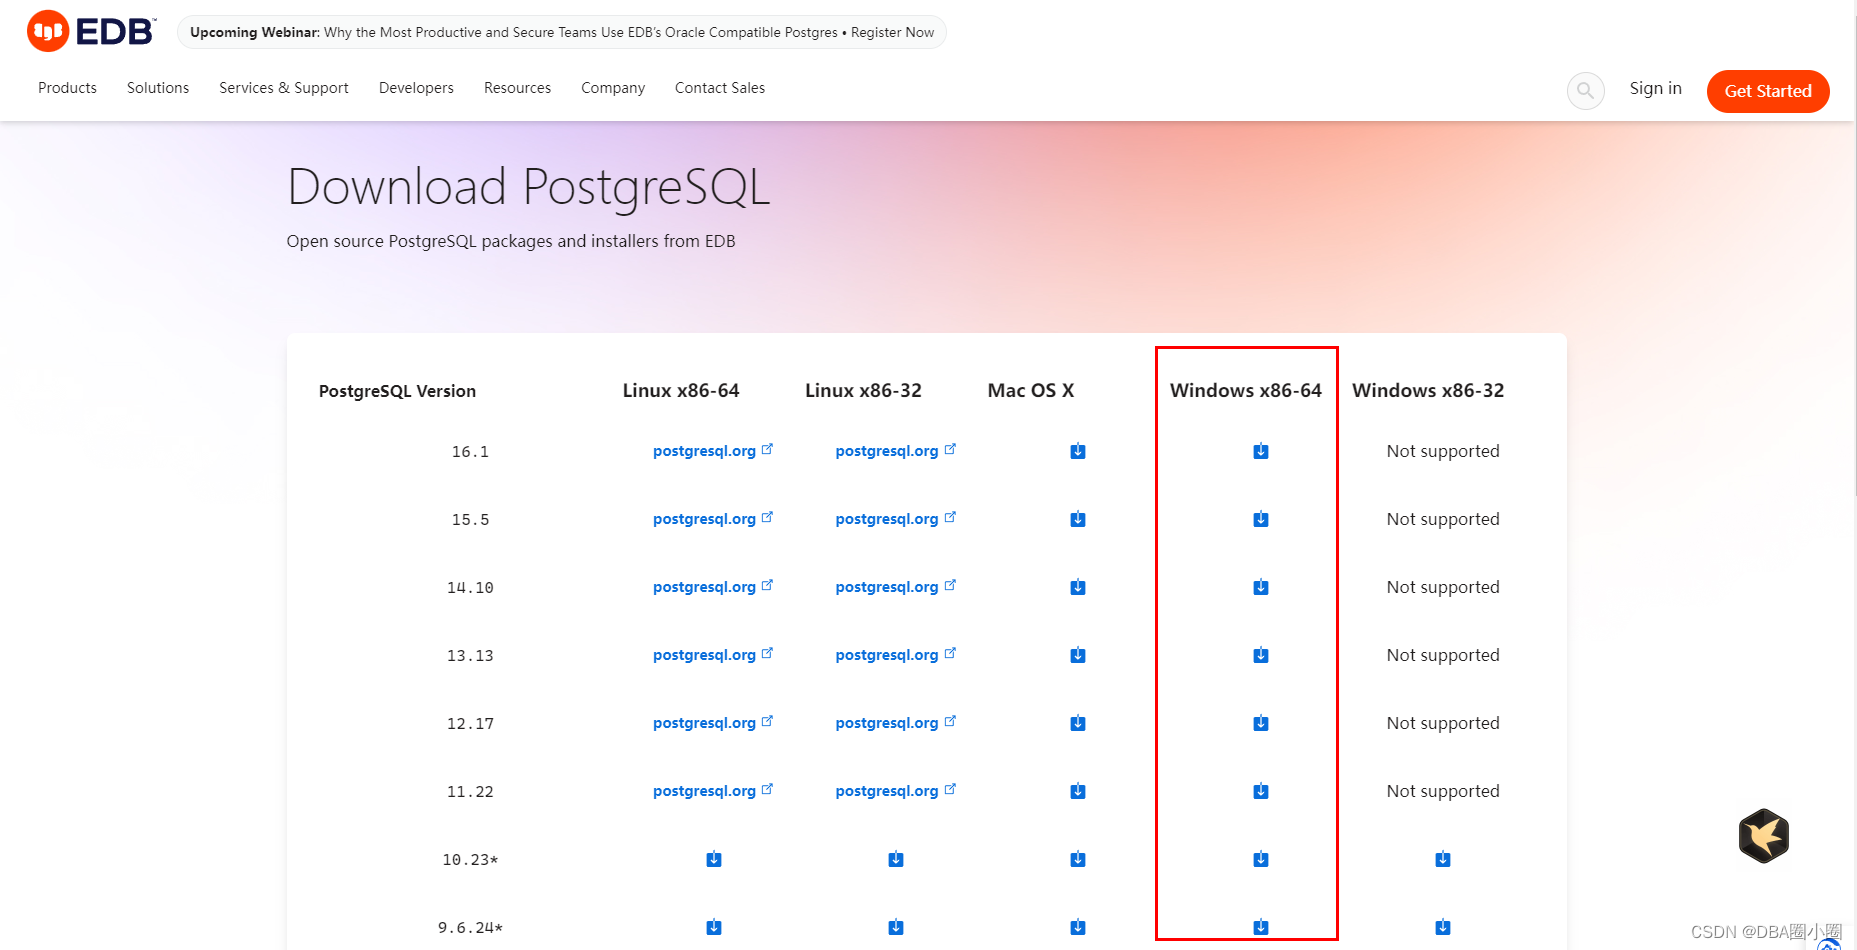Download PostgreSQL 15.5 for Windows x86-64
The image size is (1857, 950).
[x=1261, y=519]
